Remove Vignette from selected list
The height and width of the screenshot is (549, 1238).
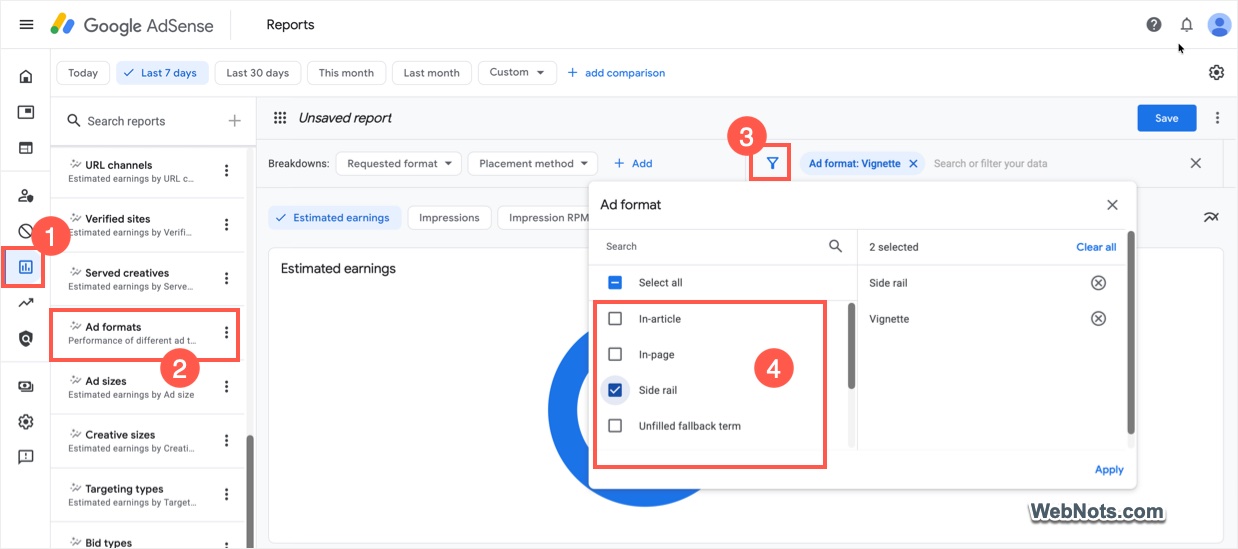[1098, 319]
